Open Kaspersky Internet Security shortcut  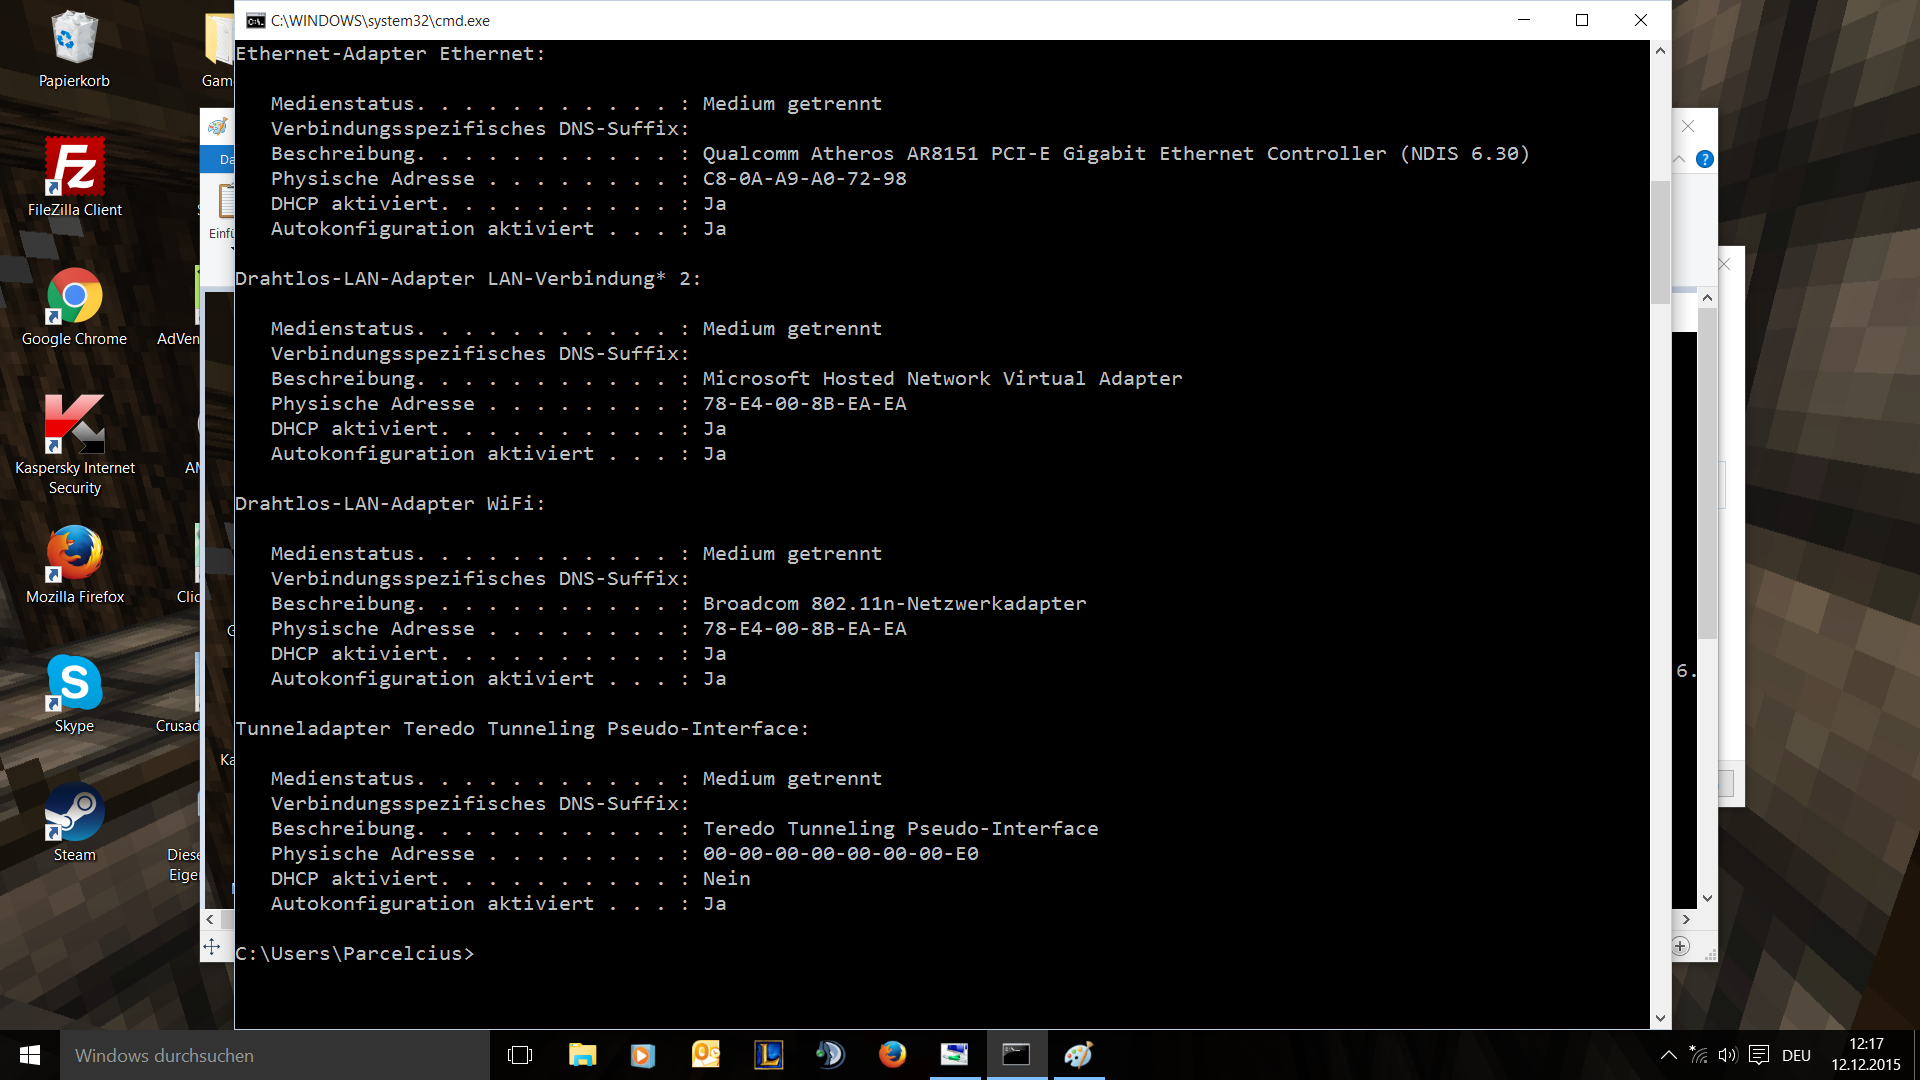click(75, 424)
